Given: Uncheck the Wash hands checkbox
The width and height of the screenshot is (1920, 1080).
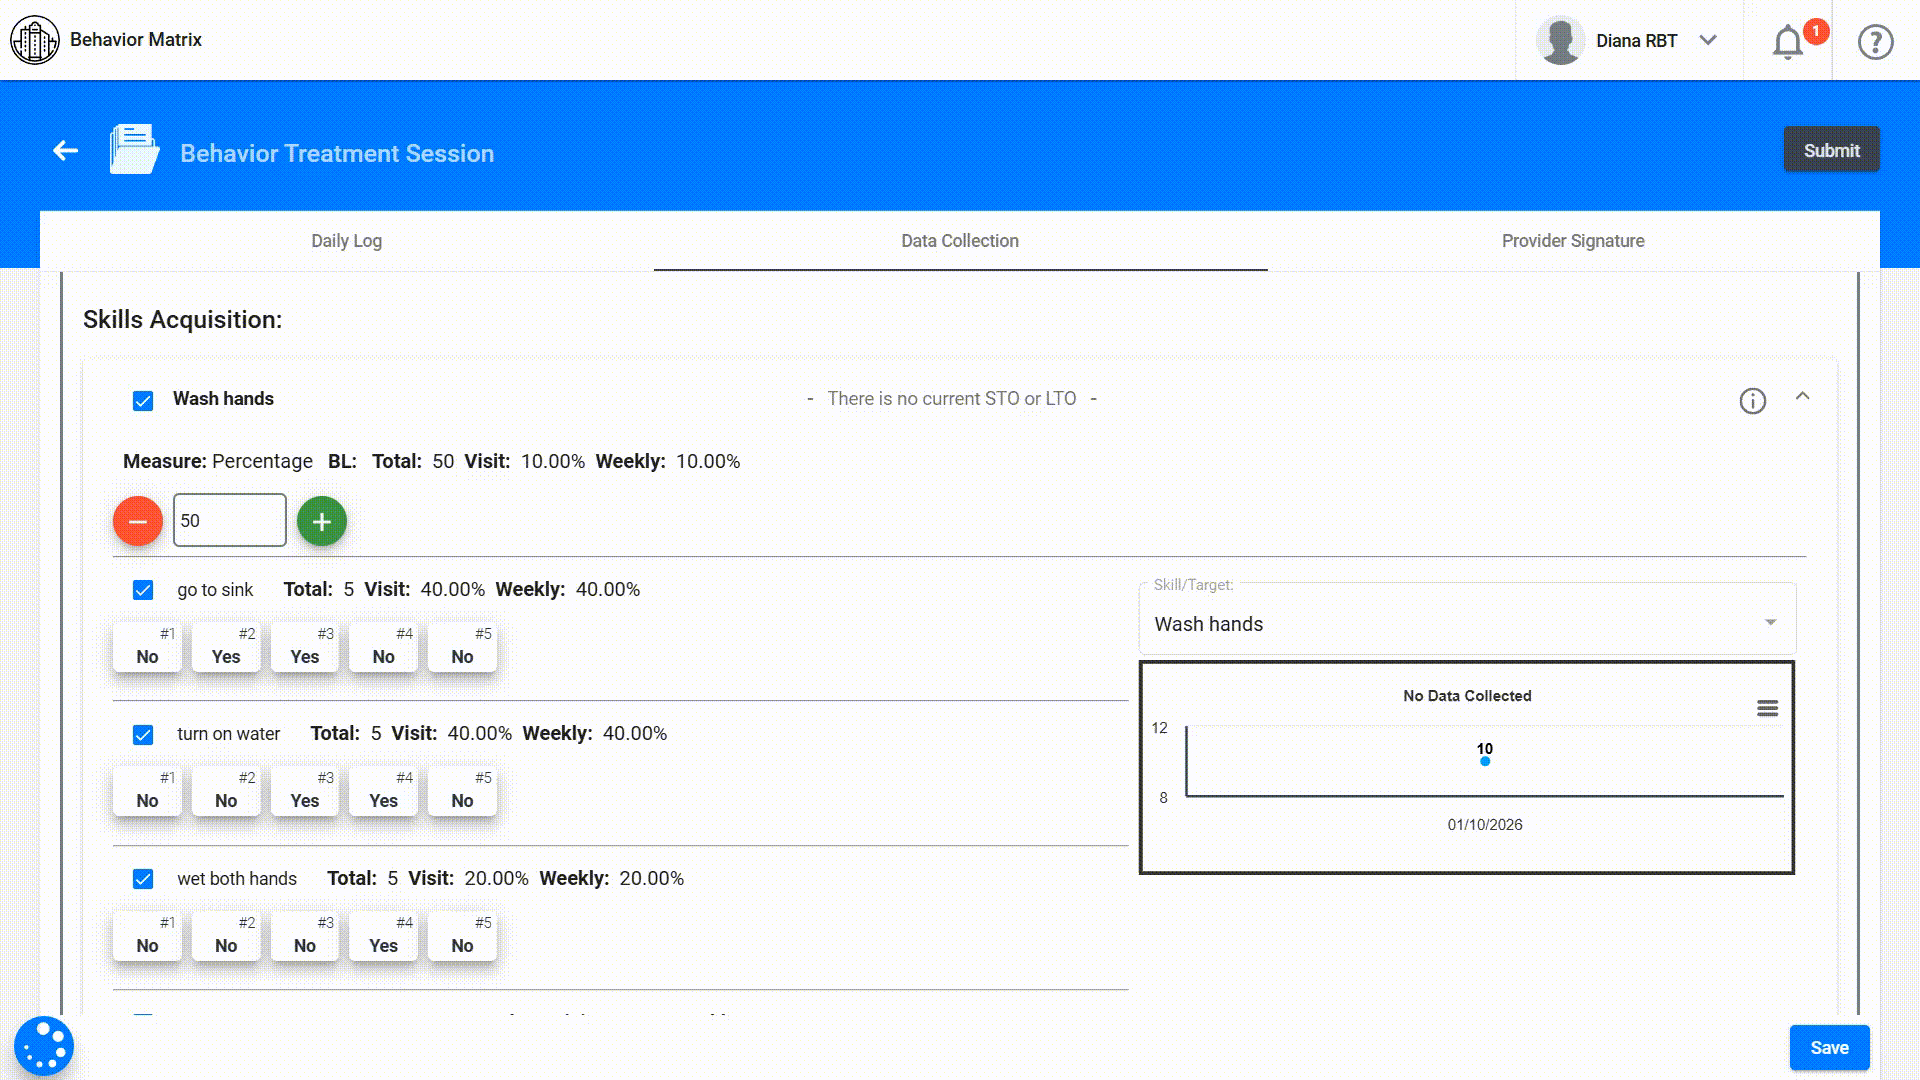Looking at the screenshot, I should [x=143, y=401].
